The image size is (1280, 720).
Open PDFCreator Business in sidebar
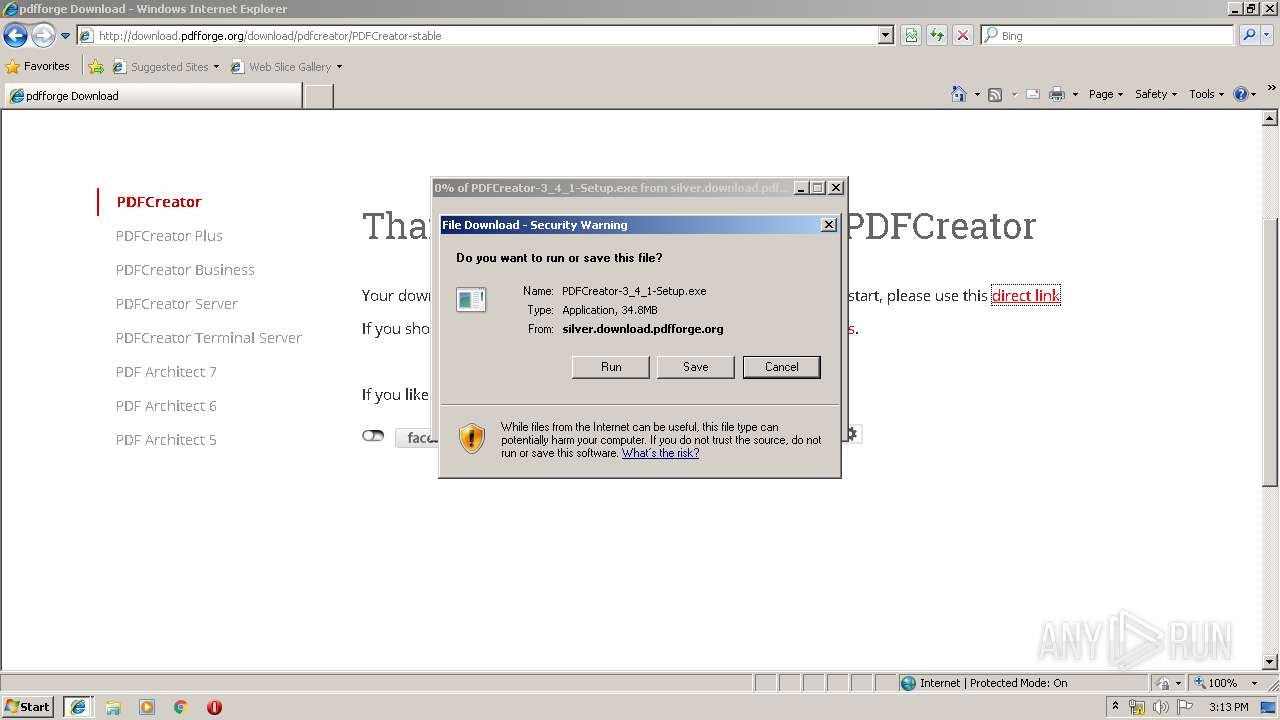click(185, 270)
